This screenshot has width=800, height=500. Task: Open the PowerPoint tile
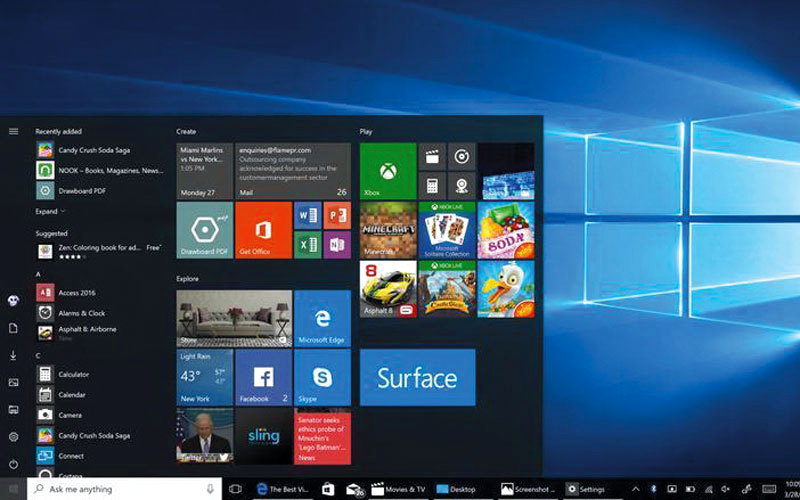(x=337, y=216)
